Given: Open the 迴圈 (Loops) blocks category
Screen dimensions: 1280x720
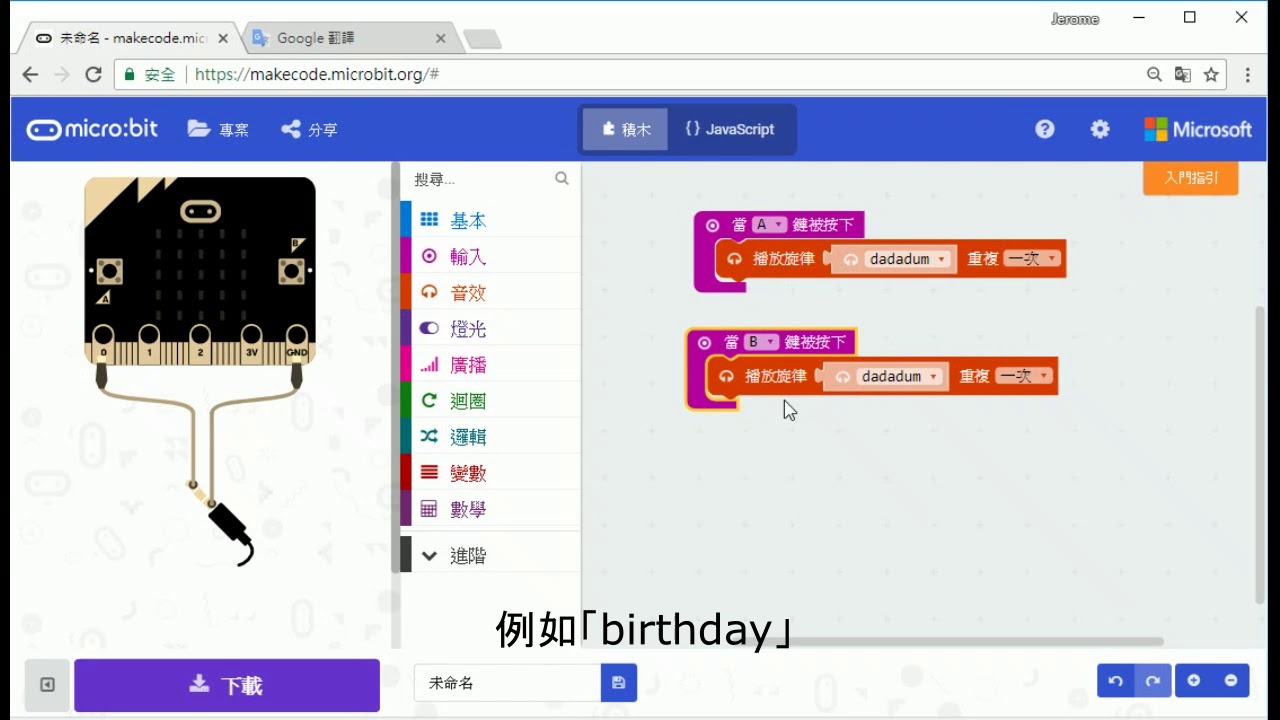Looking at the screenshot, I should 490,400.
